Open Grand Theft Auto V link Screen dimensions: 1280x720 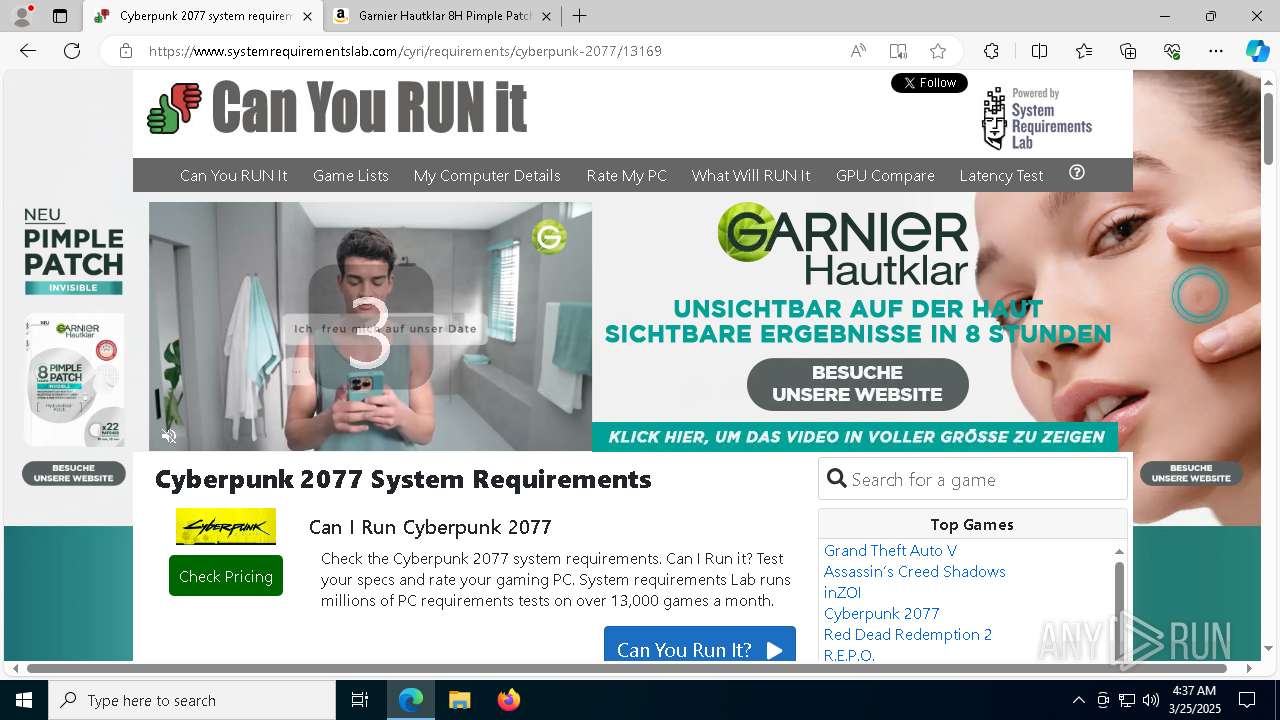pyautogui.click(x=890, y=550)
